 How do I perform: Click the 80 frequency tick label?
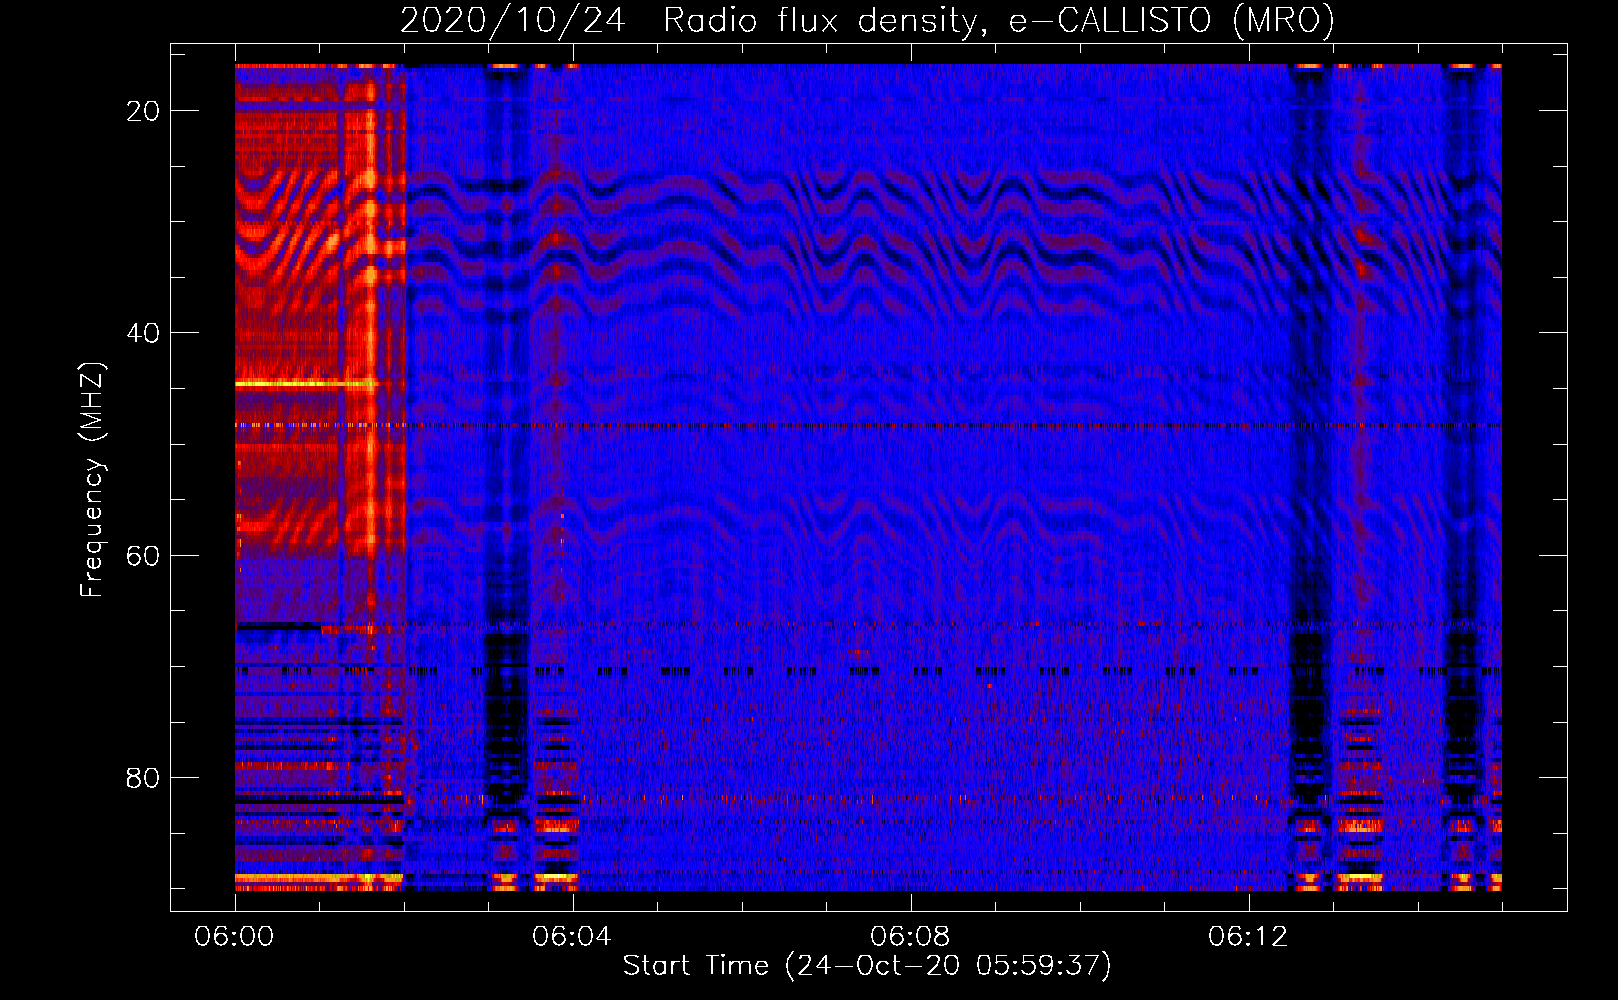143,778
